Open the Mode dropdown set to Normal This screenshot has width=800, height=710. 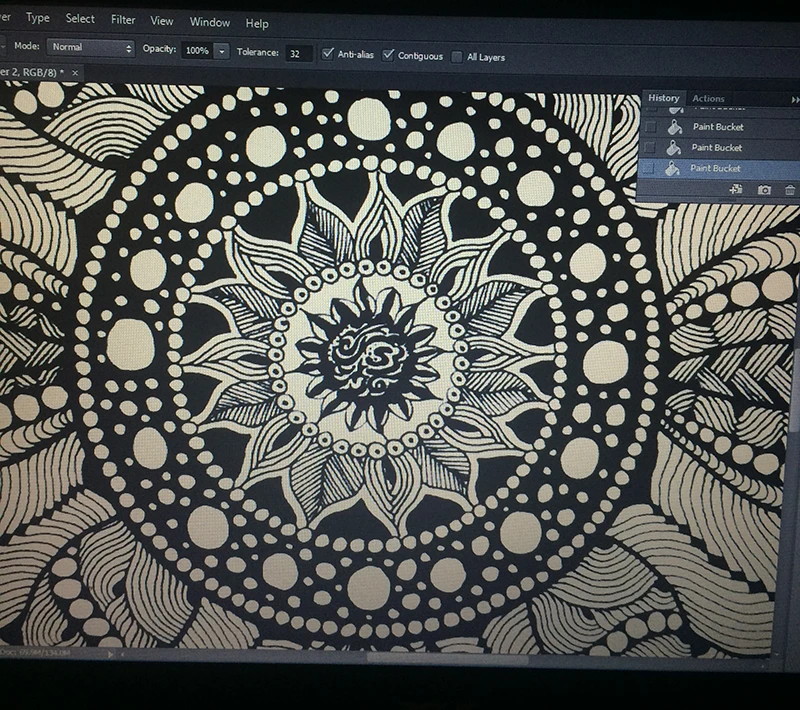tap(91, 47)
